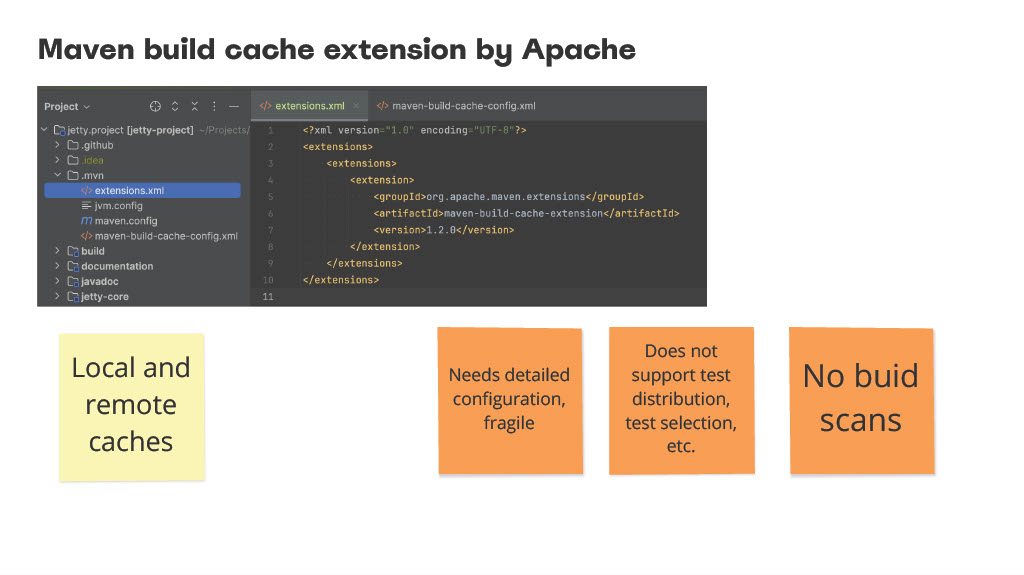1024x575 pixels.
Task: Expand the documentation folder
Action: (x=57, y=266)
